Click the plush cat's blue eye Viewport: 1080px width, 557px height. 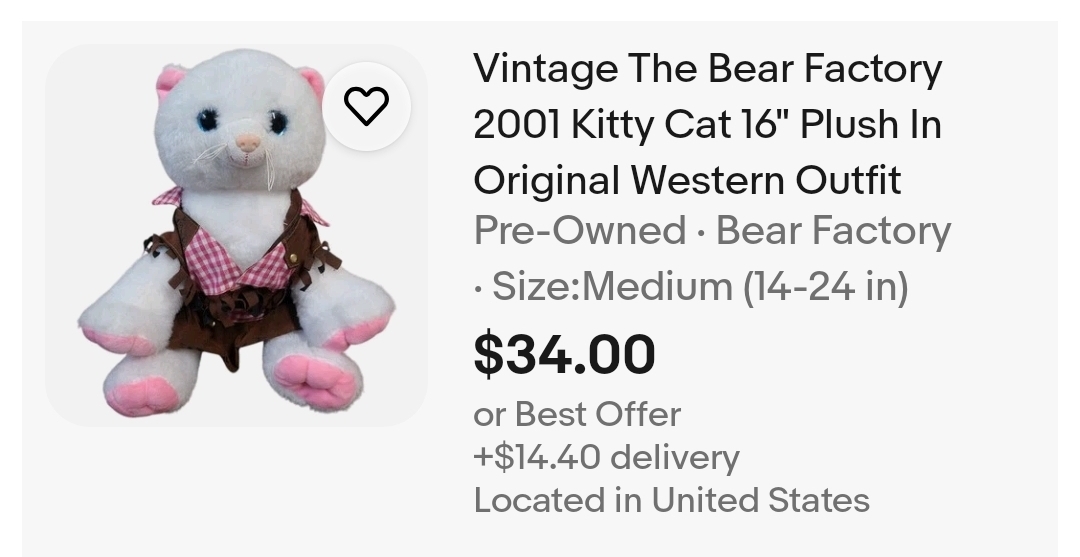[x=207, y=120]
